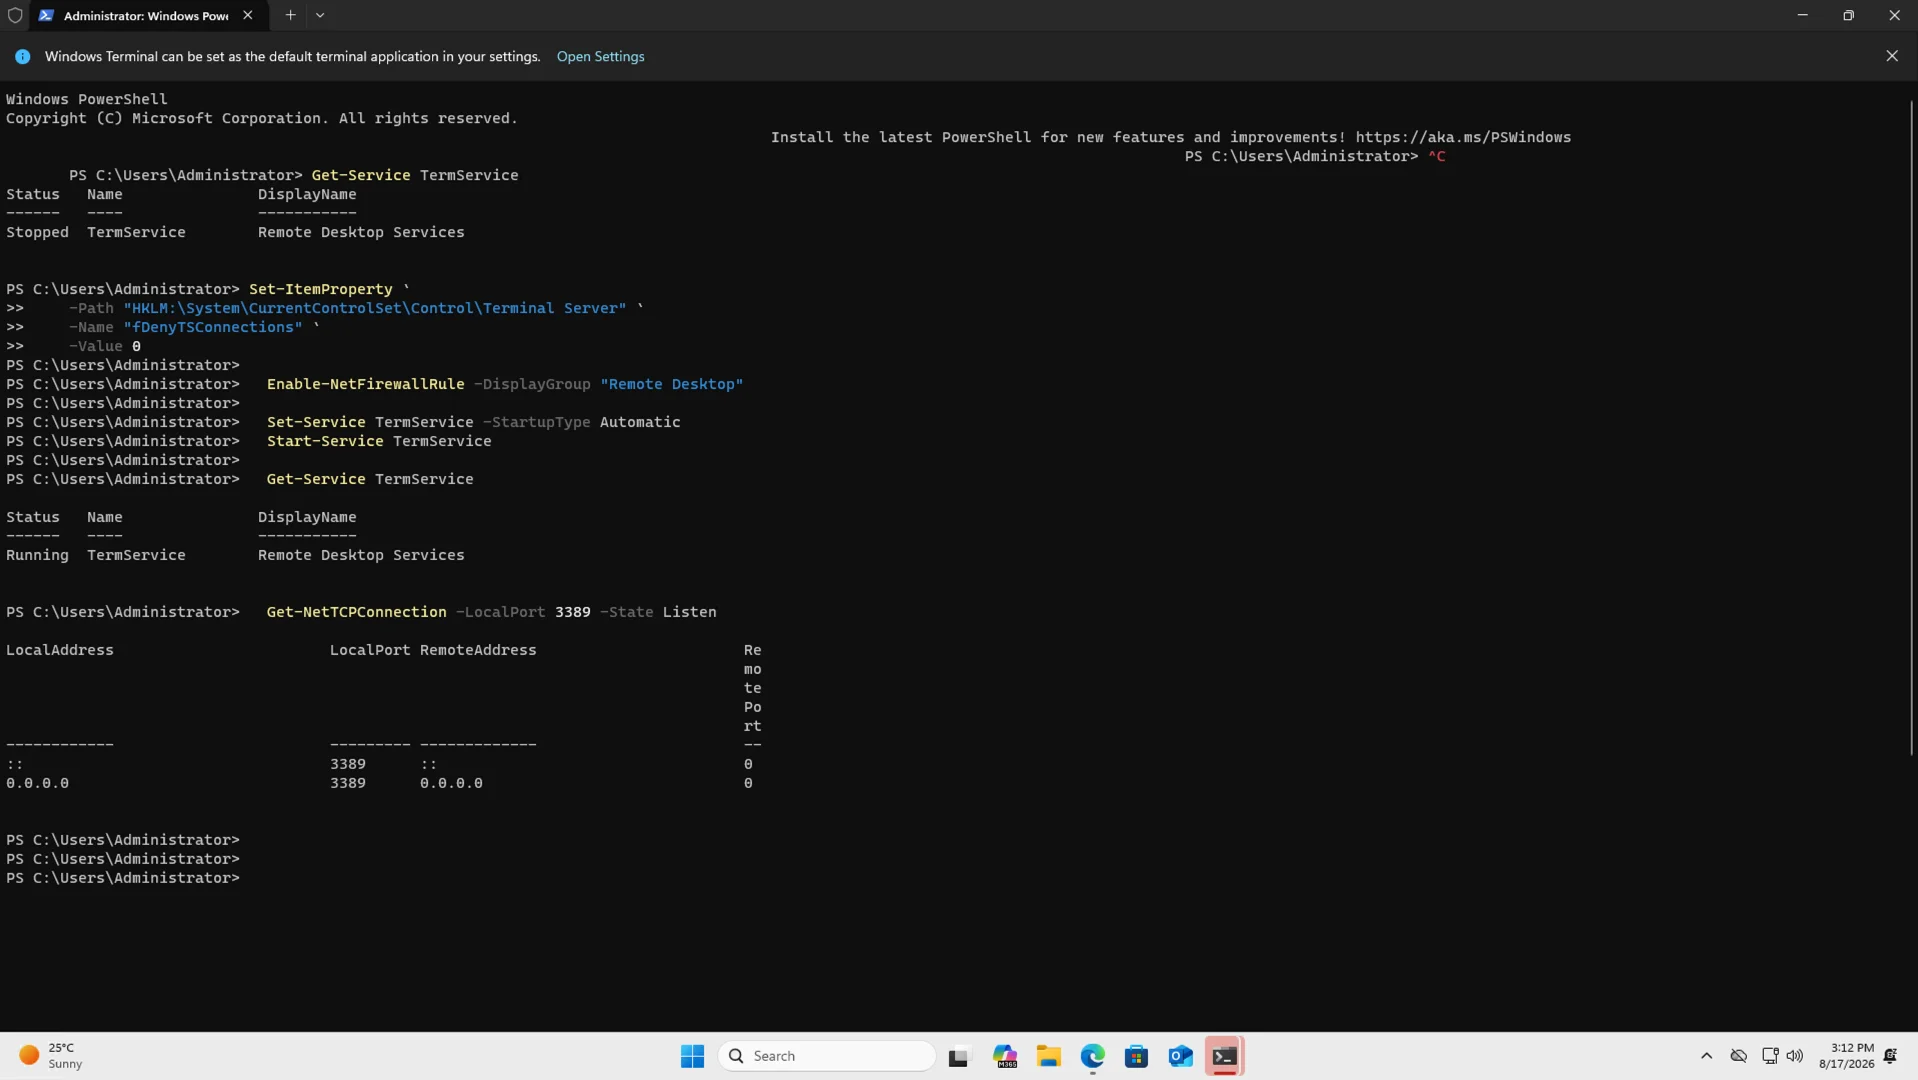Open the weather widget showing 25°C Sunny

coord(52,1056)
